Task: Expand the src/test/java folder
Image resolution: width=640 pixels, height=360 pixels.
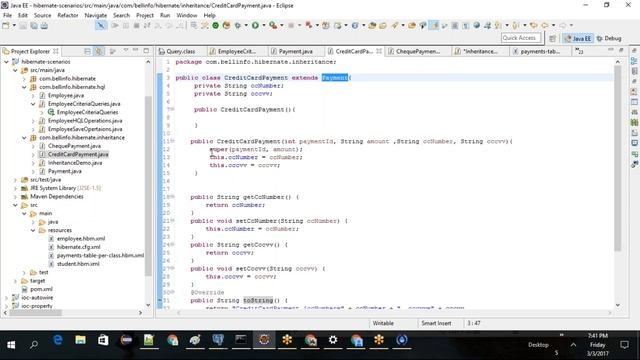Action: pyautogui.click(x=16, y=180)
